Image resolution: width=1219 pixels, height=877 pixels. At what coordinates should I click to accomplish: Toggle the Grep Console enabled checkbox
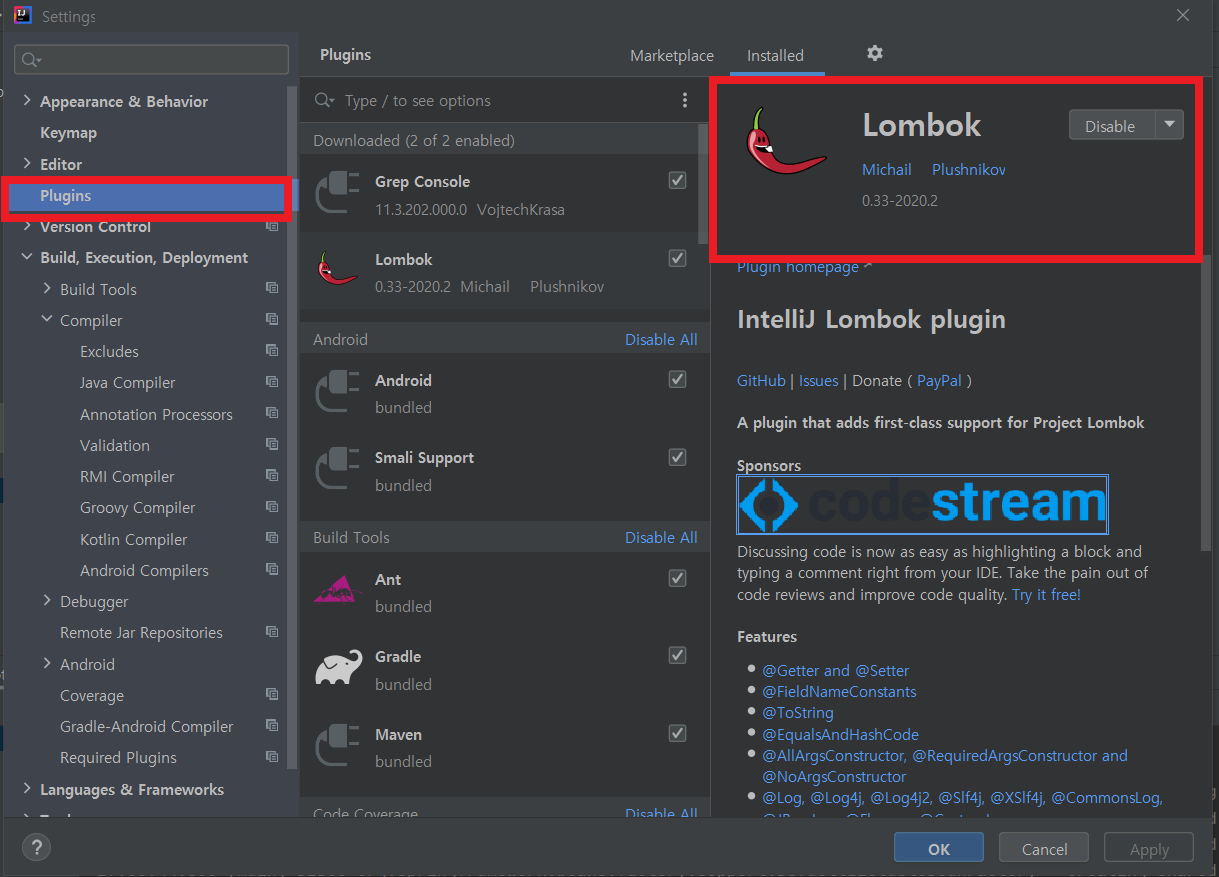[x=678, y=181]
